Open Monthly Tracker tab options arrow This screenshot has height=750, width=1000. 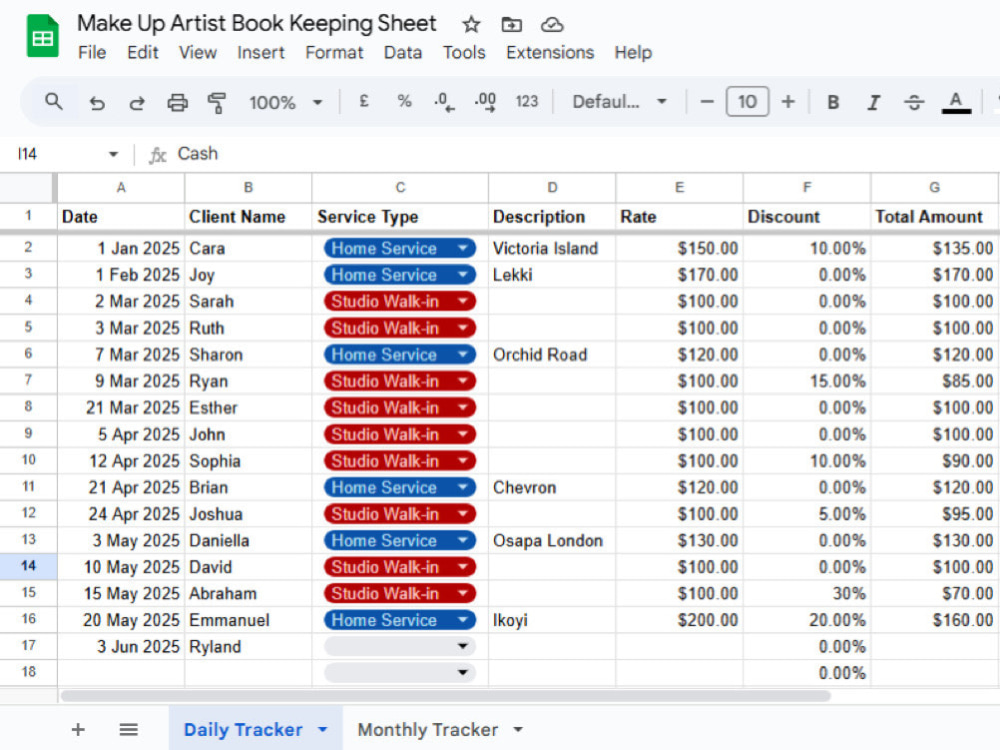point(518,730)
